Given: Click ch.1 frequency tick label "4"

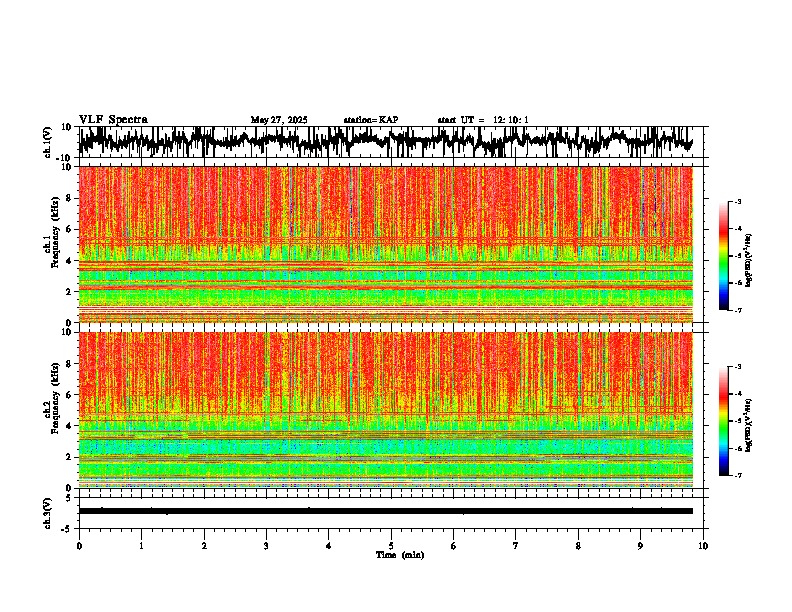Looking at the screenshot, I should [x=69, y=261].
